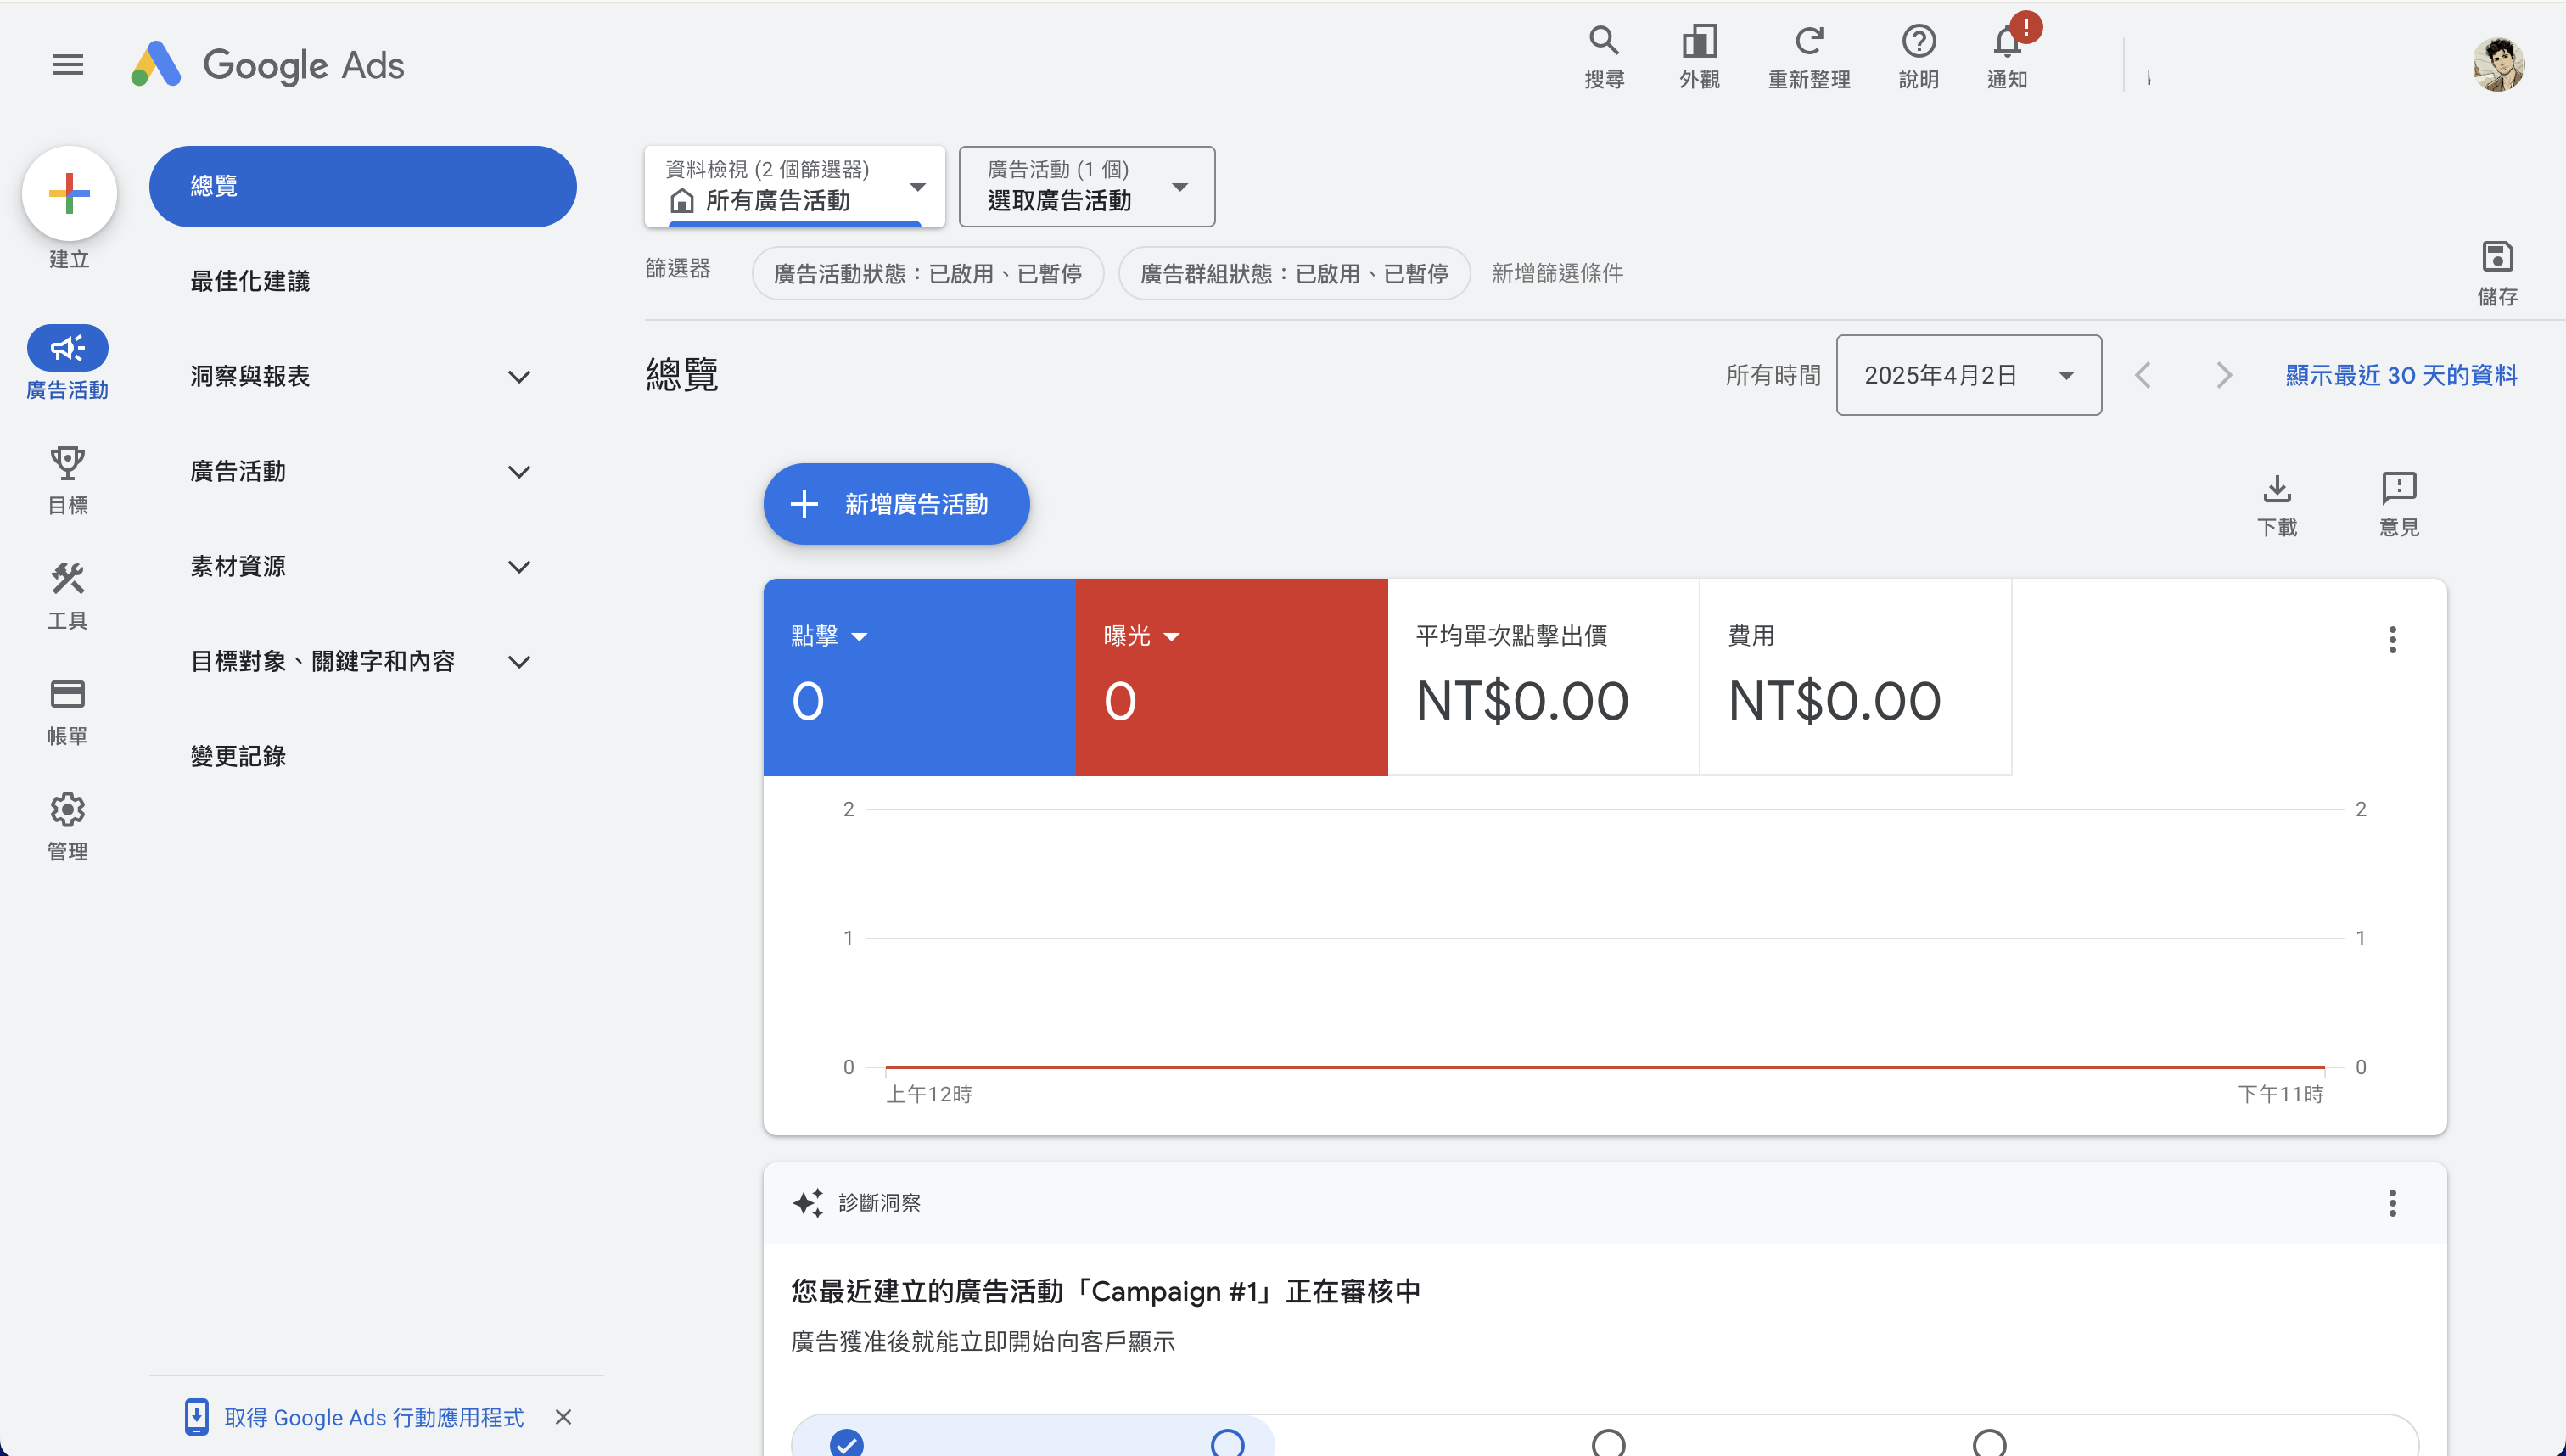The width and height of the screenshot is (2566, 1456).
Task: Select the third review step circle
Action: click(x=1609, y=1444)
